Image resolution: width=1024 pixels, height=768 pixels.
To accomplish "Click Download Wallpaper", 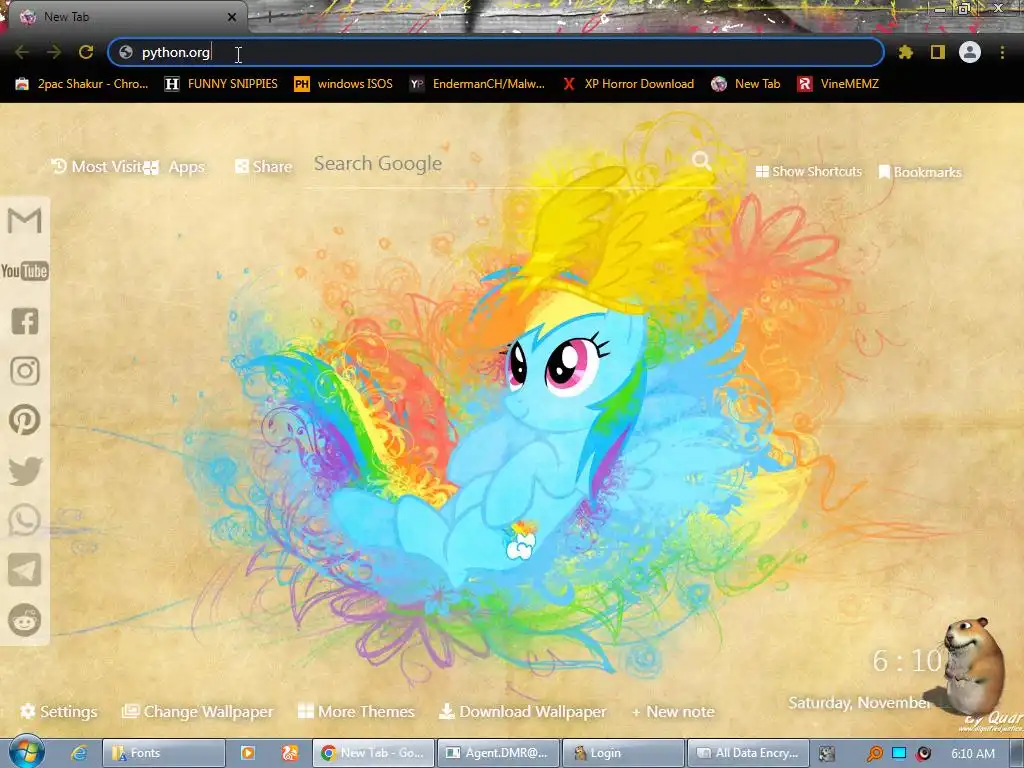I will coord(522,711).
